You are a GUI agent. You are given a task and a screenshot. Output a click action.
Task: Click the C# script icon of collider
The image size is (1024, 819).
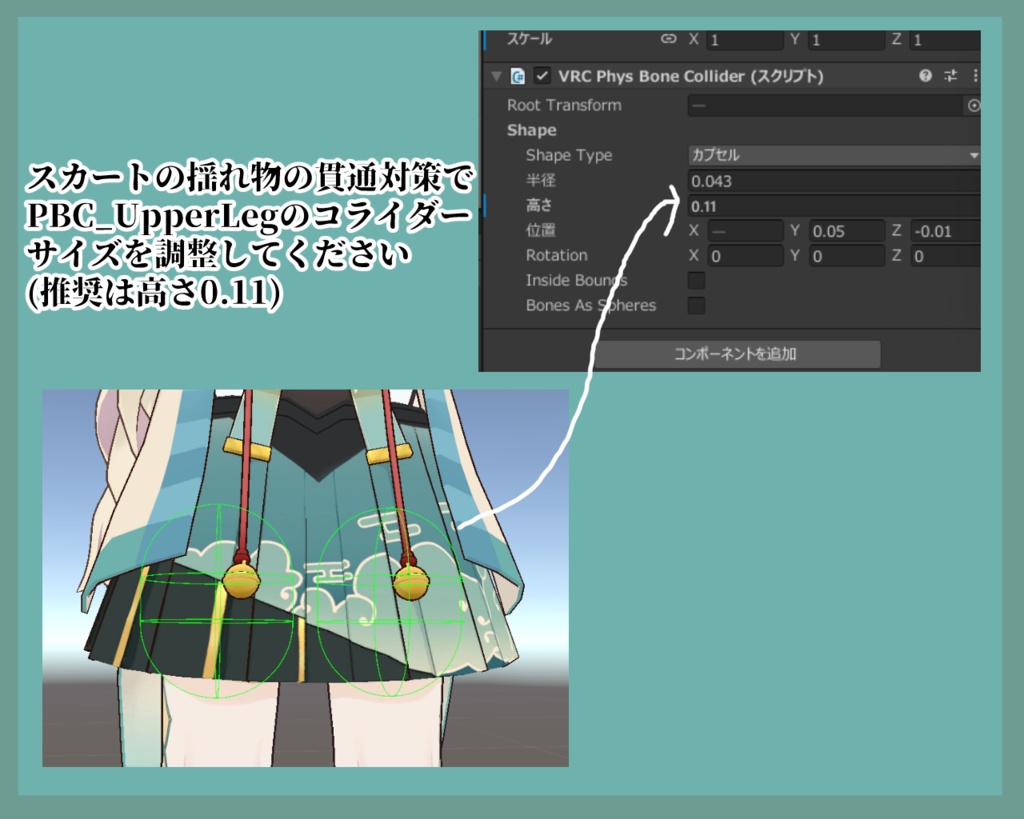point(517,76)
